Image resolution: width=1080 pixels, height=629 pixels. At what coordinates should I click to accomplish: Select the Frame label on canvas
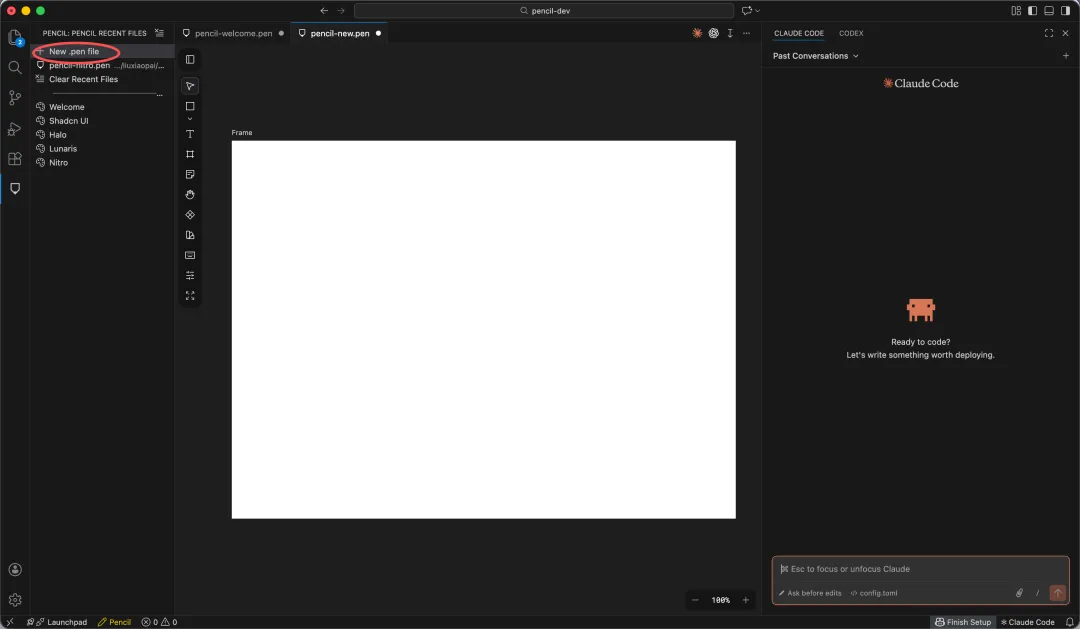pyautogui.click(x=242, y=132)
